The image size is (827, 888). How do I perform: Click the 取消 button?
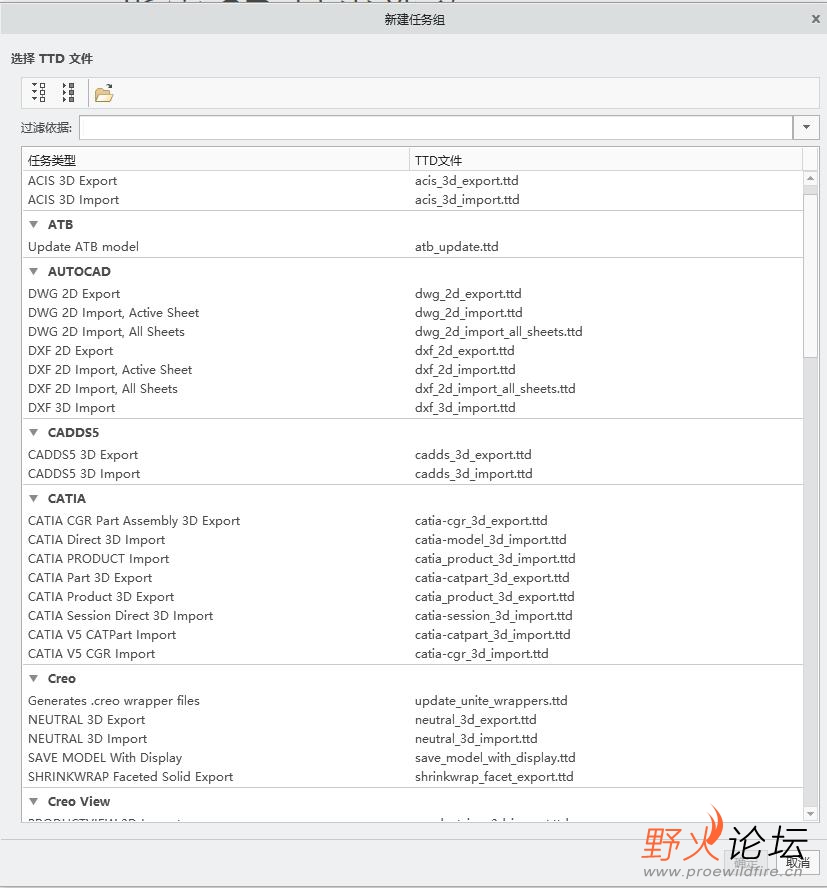point(798,862)
